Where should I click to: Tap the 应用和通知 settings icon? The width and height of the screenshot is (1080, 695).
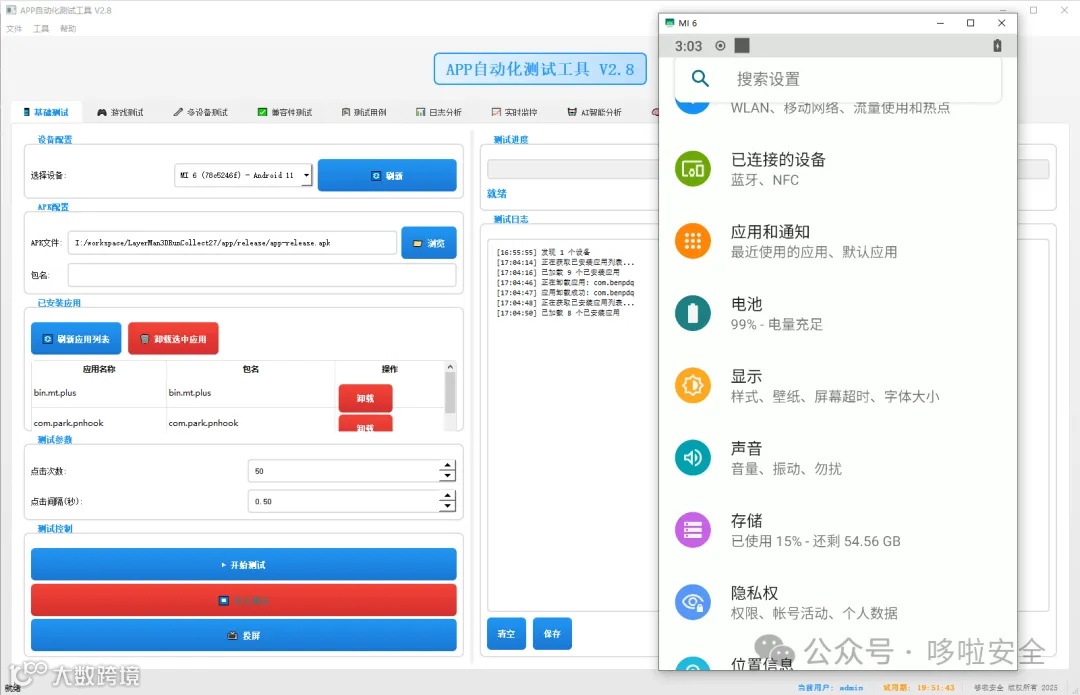[693, 242]
